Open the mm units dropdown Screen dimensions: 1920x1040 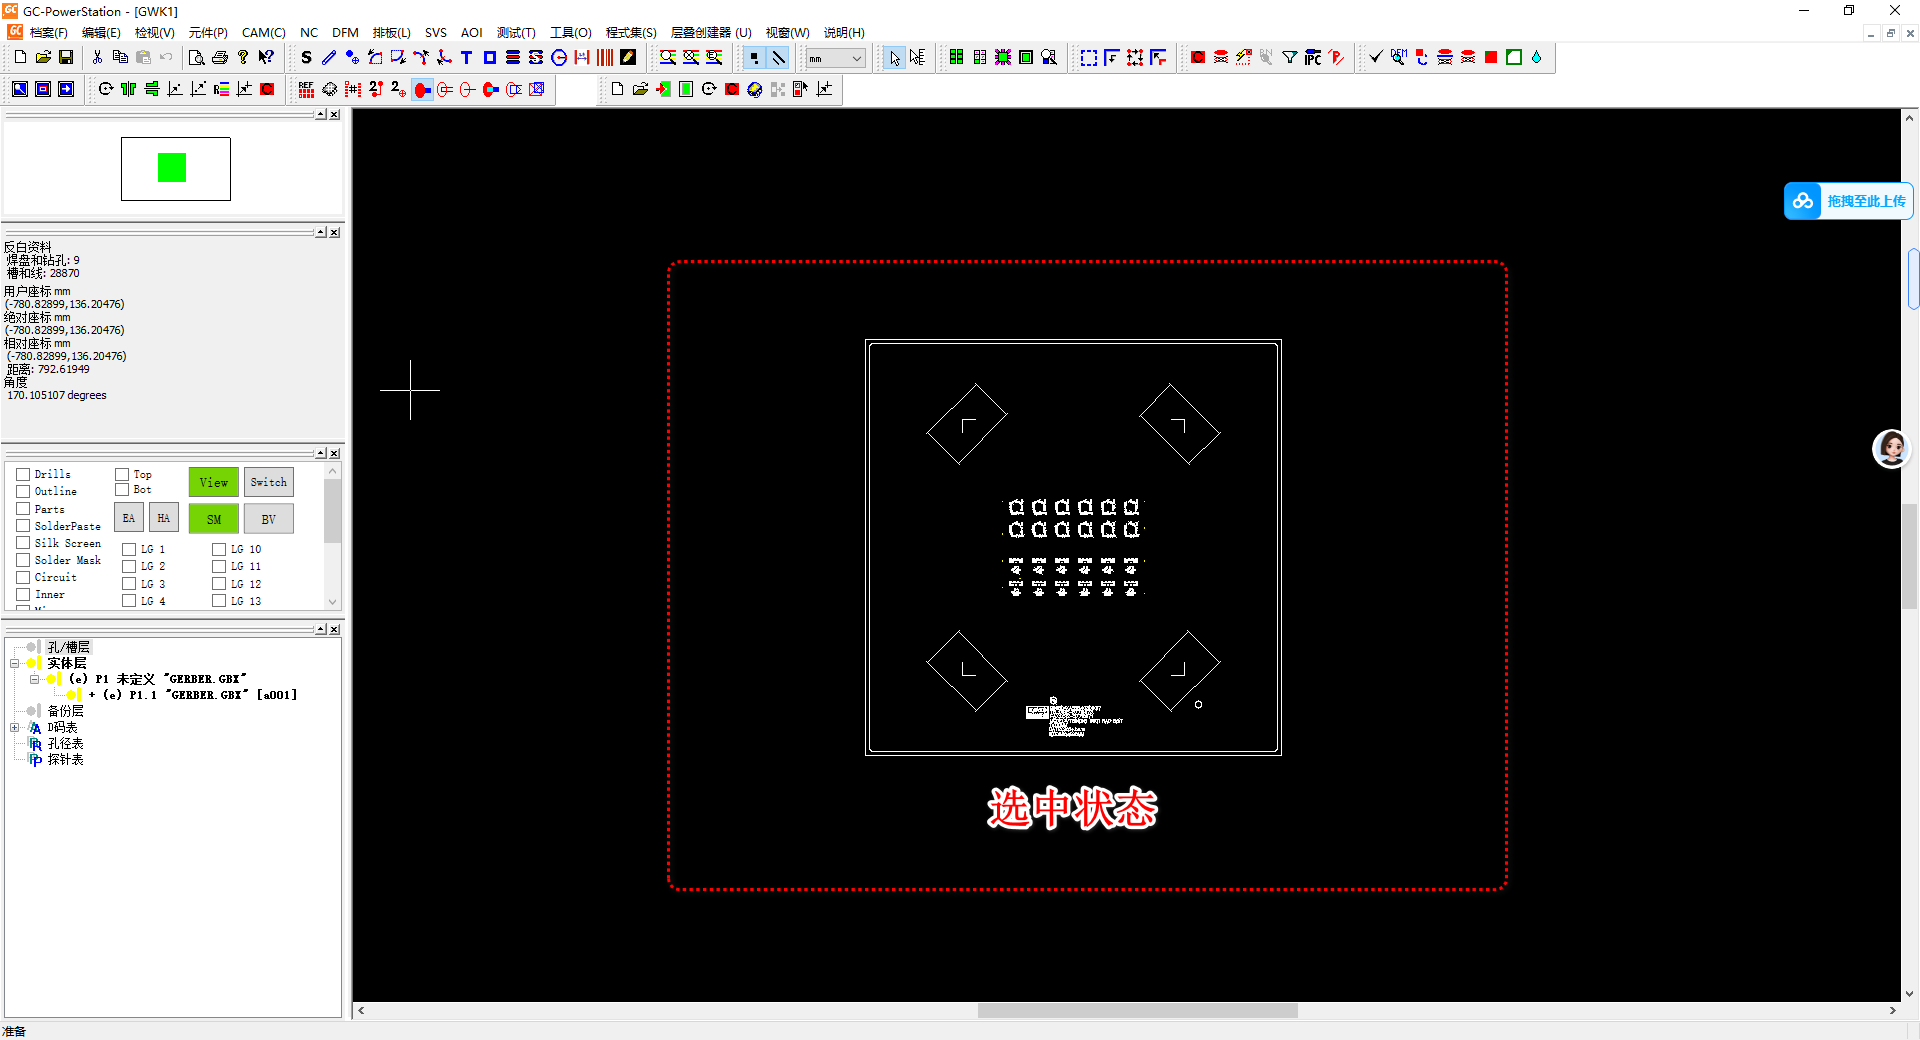(836, 59)
